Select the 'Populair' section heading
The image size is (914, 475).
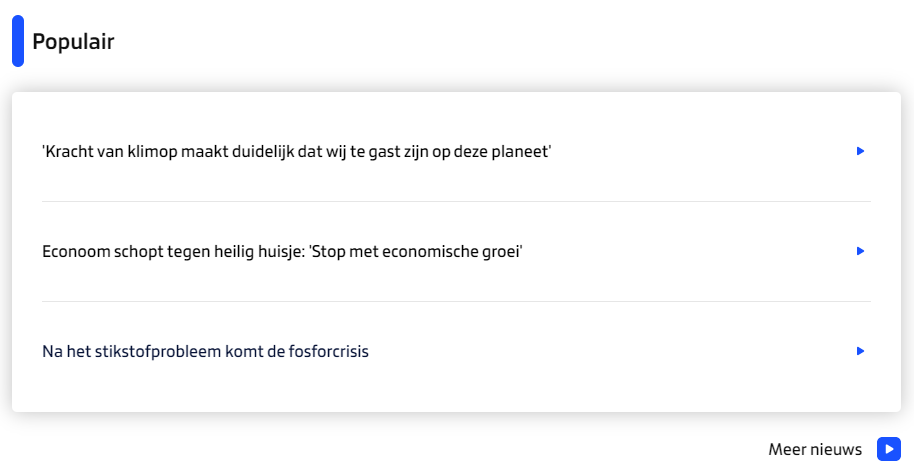click(x=73, y=42)
